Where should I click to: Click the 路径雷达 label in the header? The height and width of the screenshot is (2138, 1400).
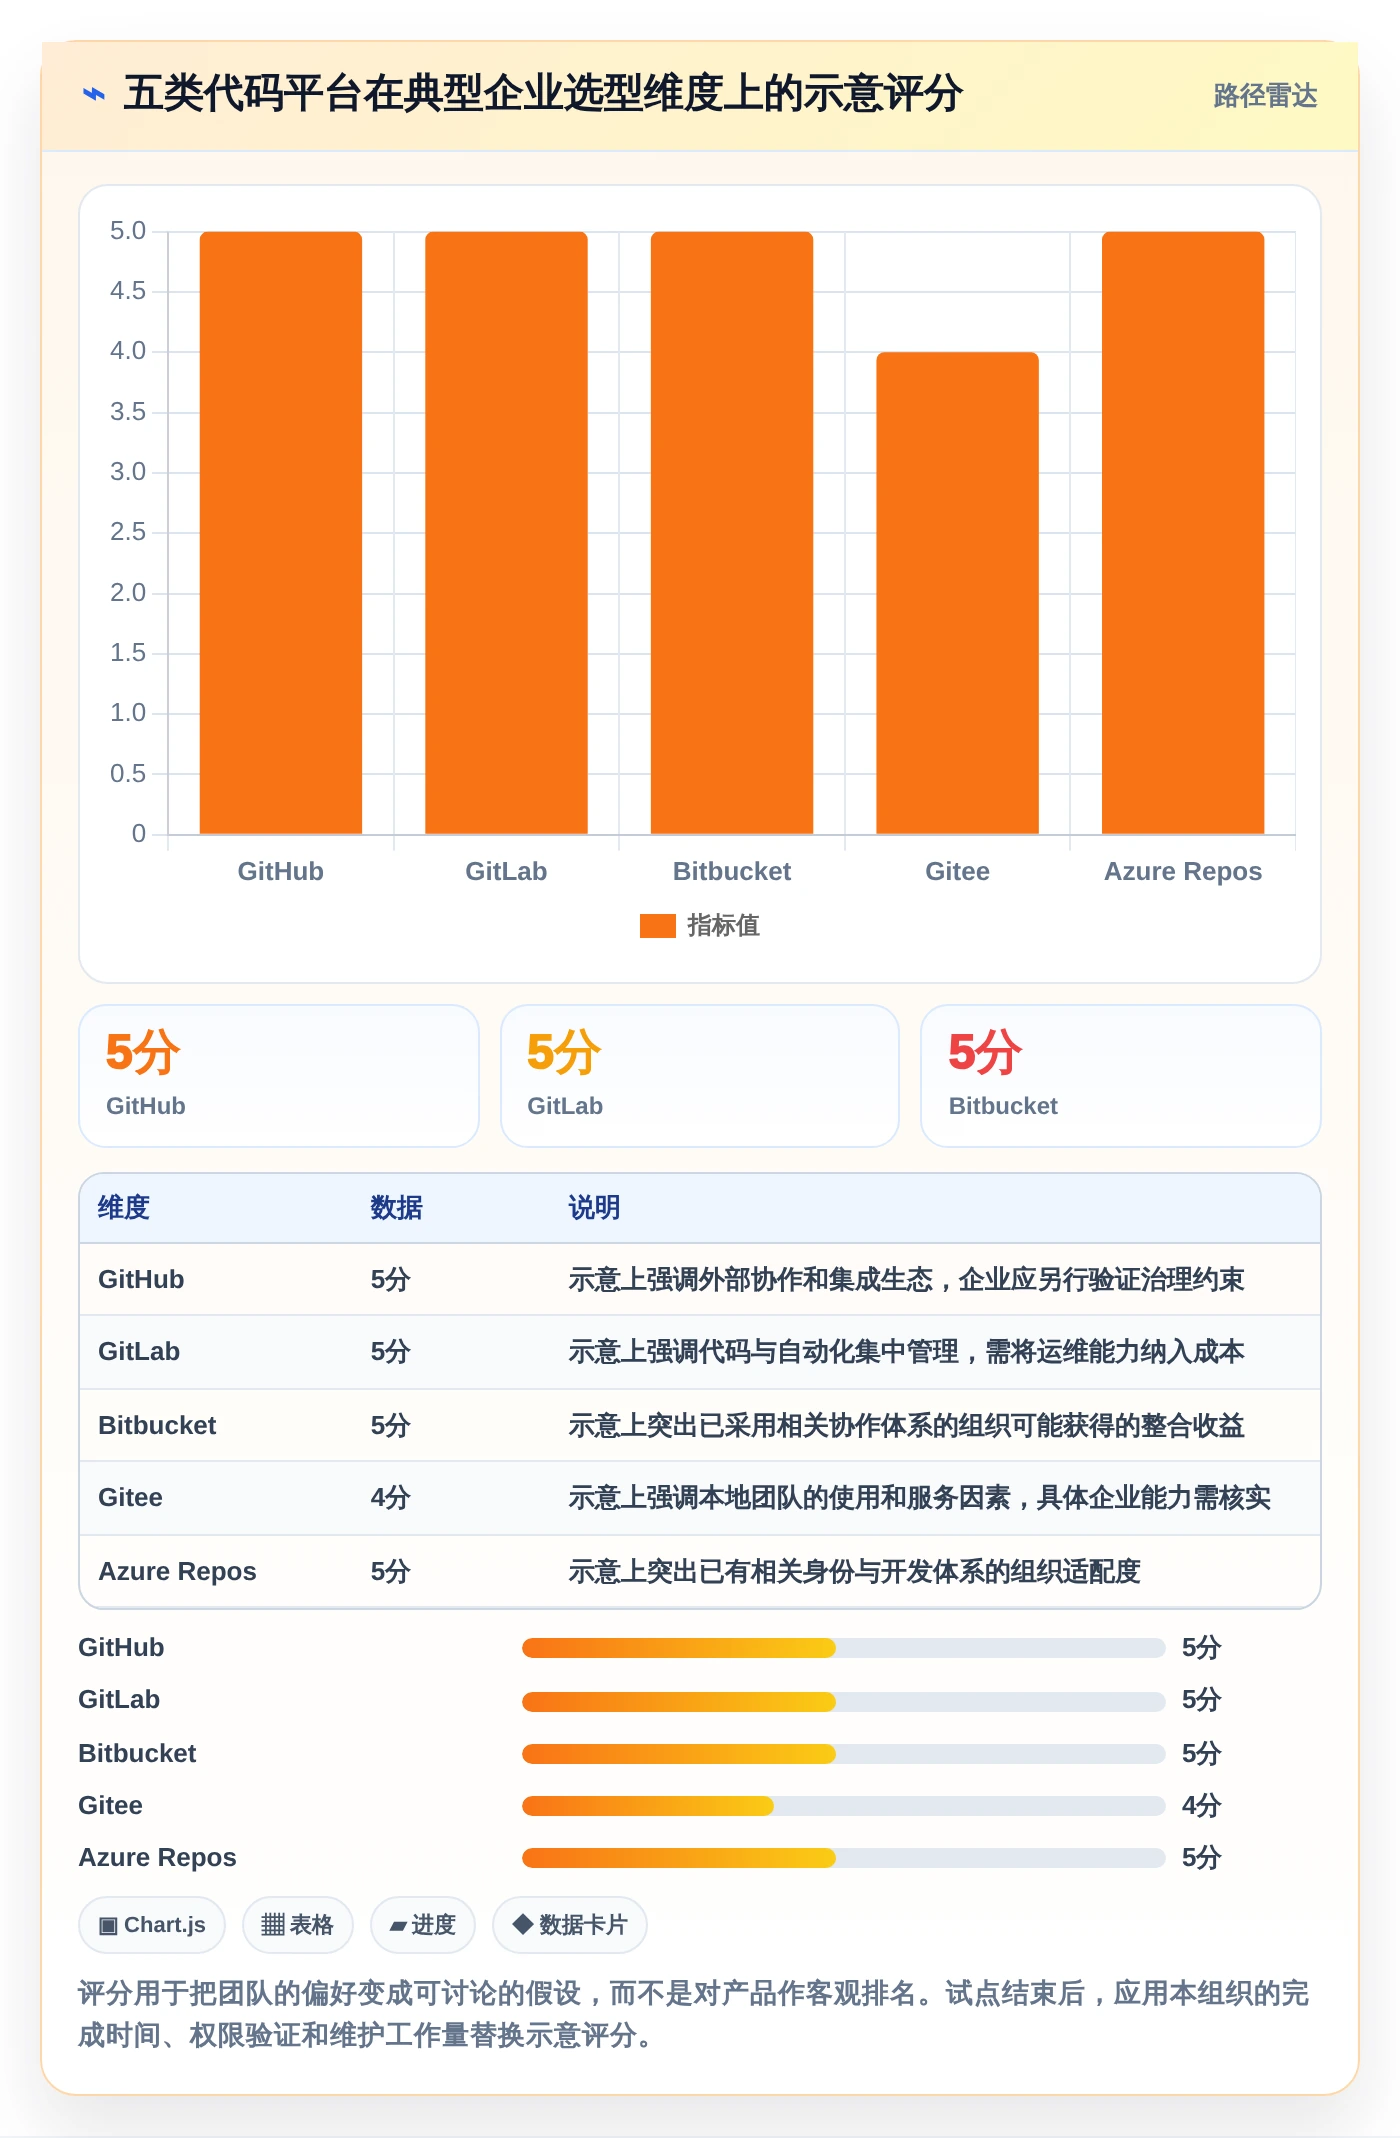tap(1265, 95)
